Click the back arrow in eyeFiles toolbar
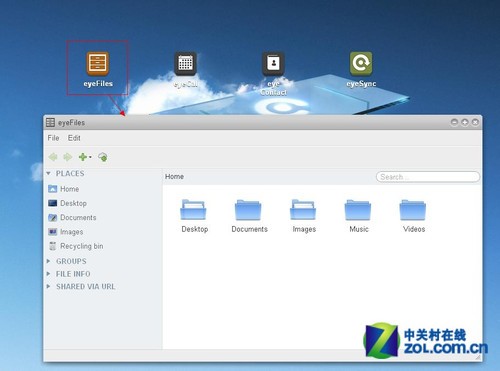Screen dimensions: 500x371 click(x=53, y=157)
